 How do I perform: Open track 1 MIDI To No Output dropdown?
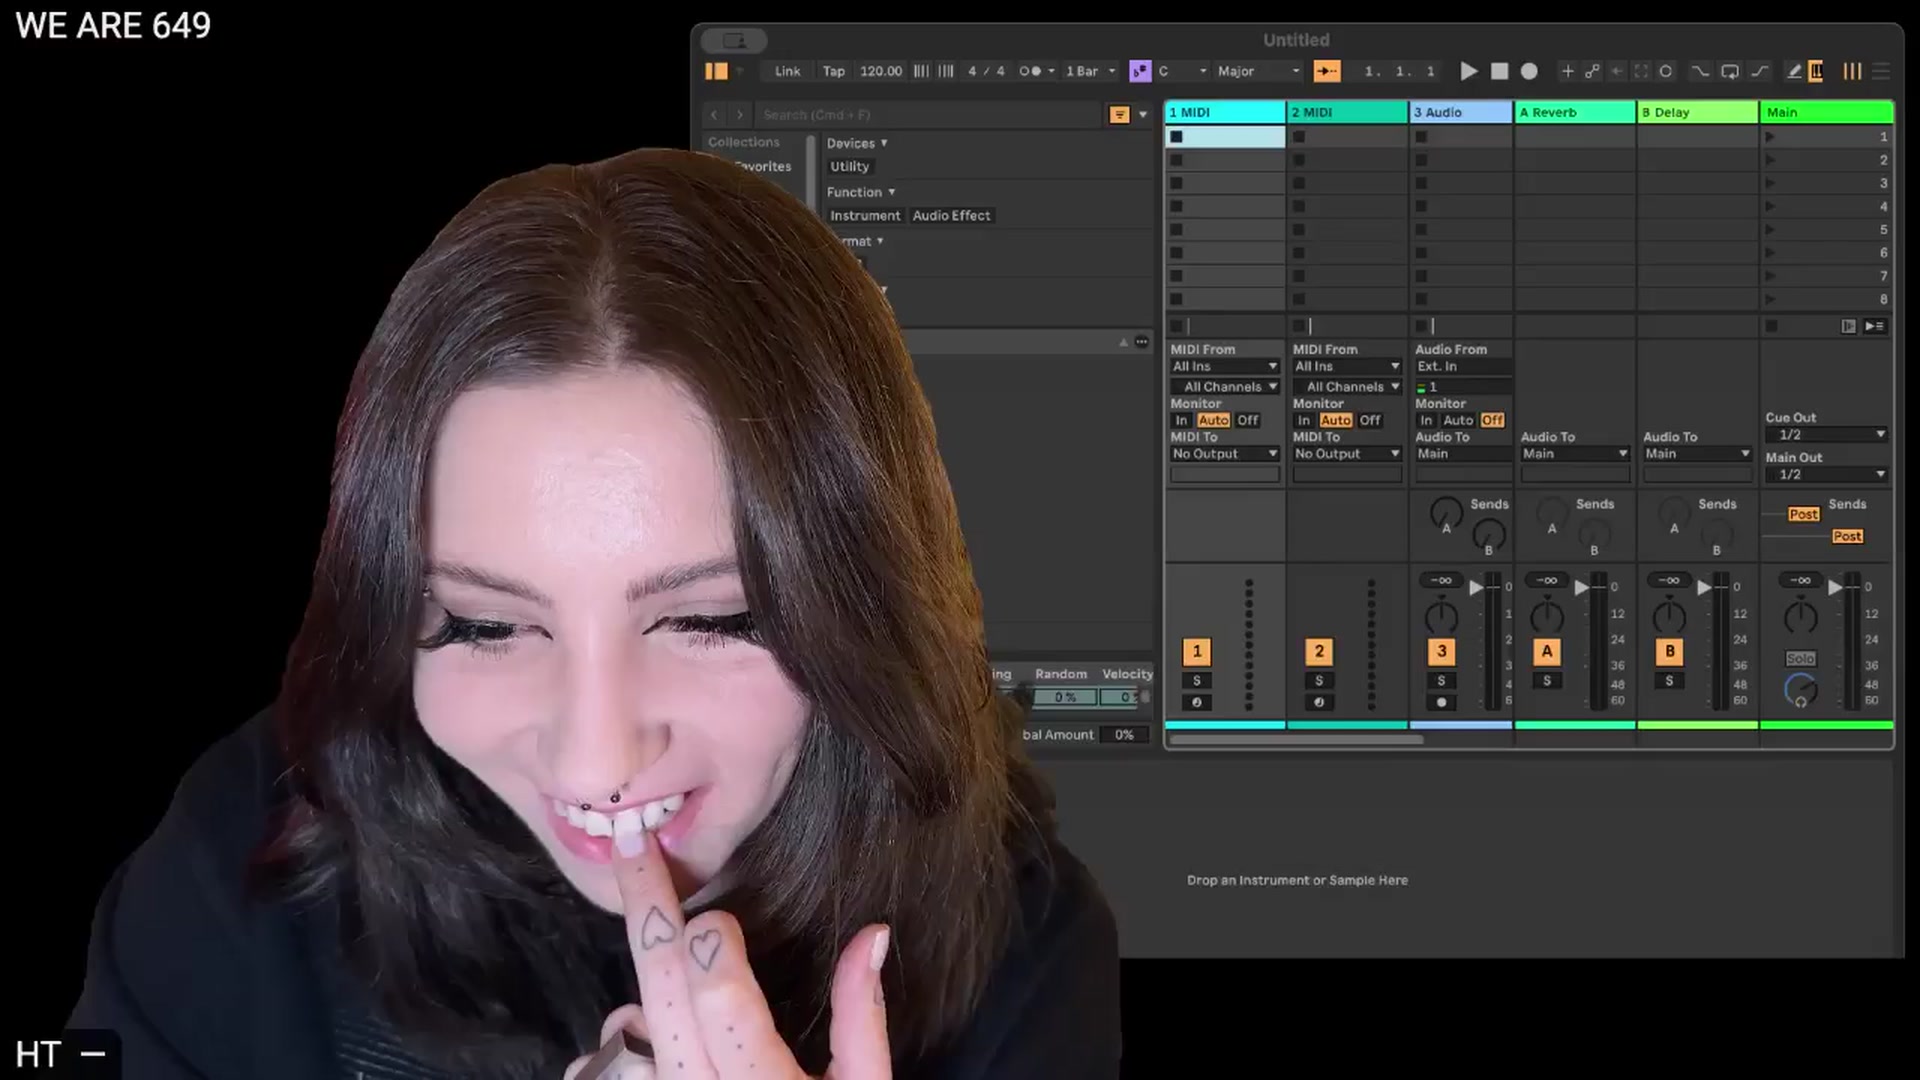pyautogui.click(x=1225, y=454)
